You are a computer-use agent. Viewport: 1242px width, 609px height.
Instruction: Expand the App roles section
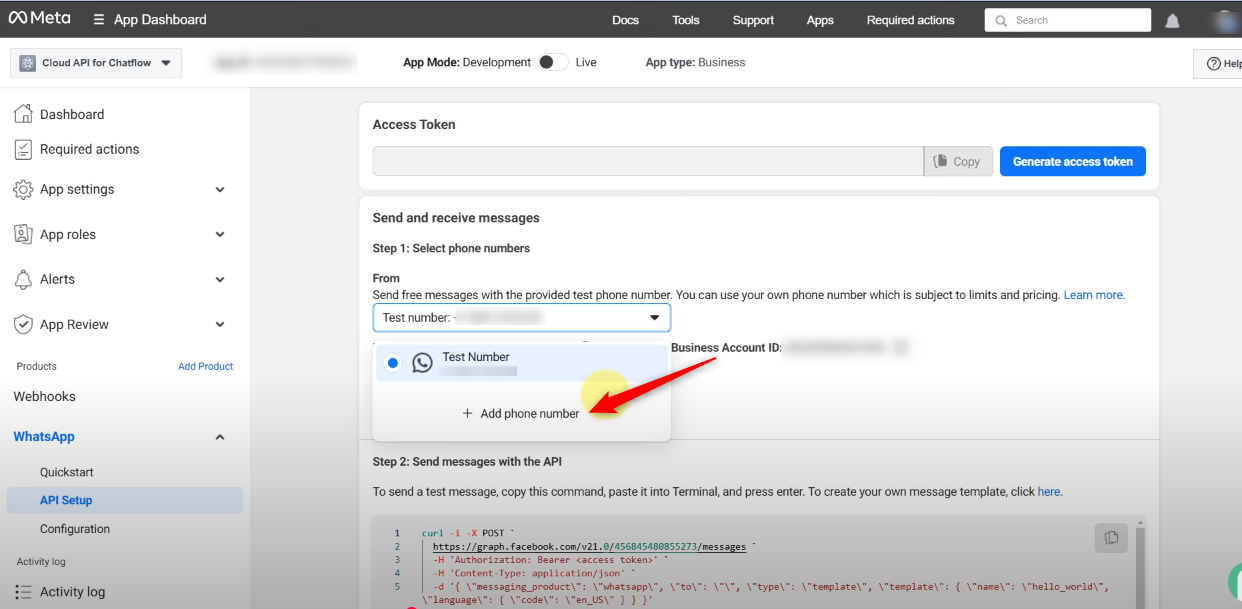click(220, 234)
